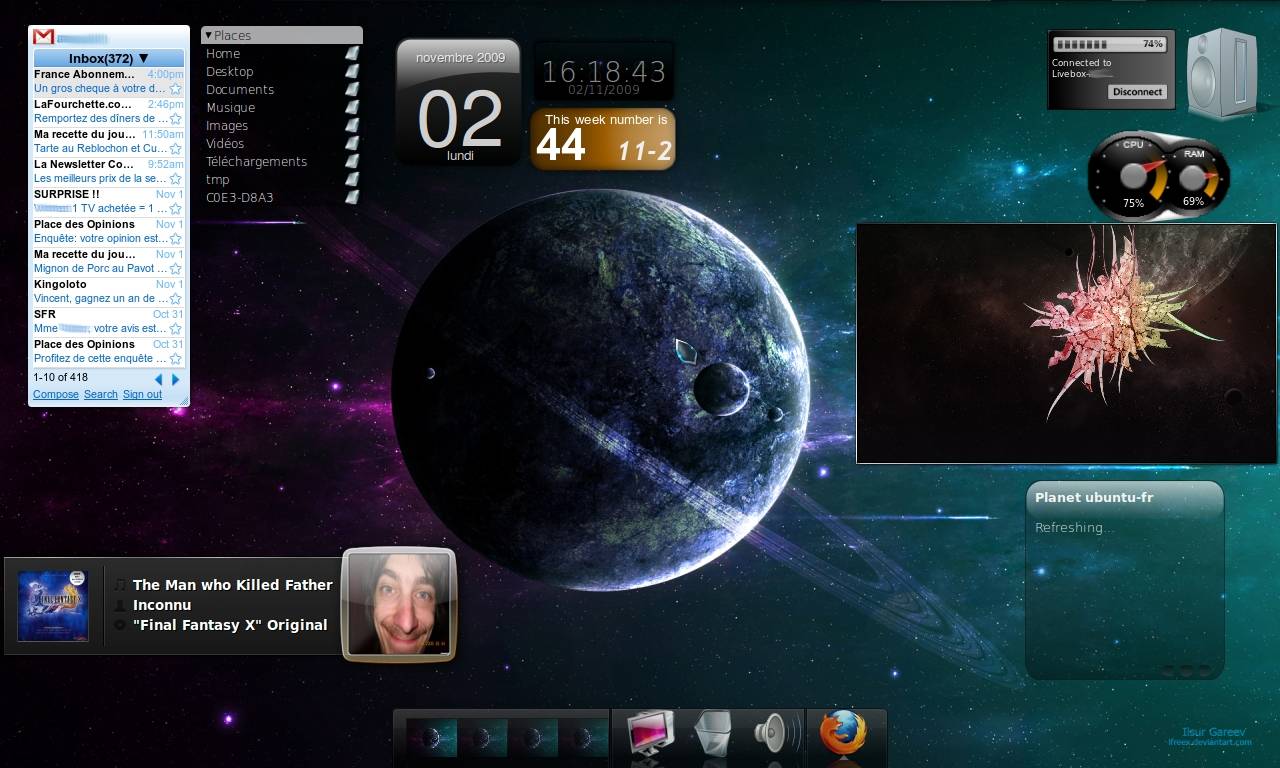1280x768 pixels.
Task: Open 'Les meilleurs prix de la se...' email
Action: (x=101, y=179)
